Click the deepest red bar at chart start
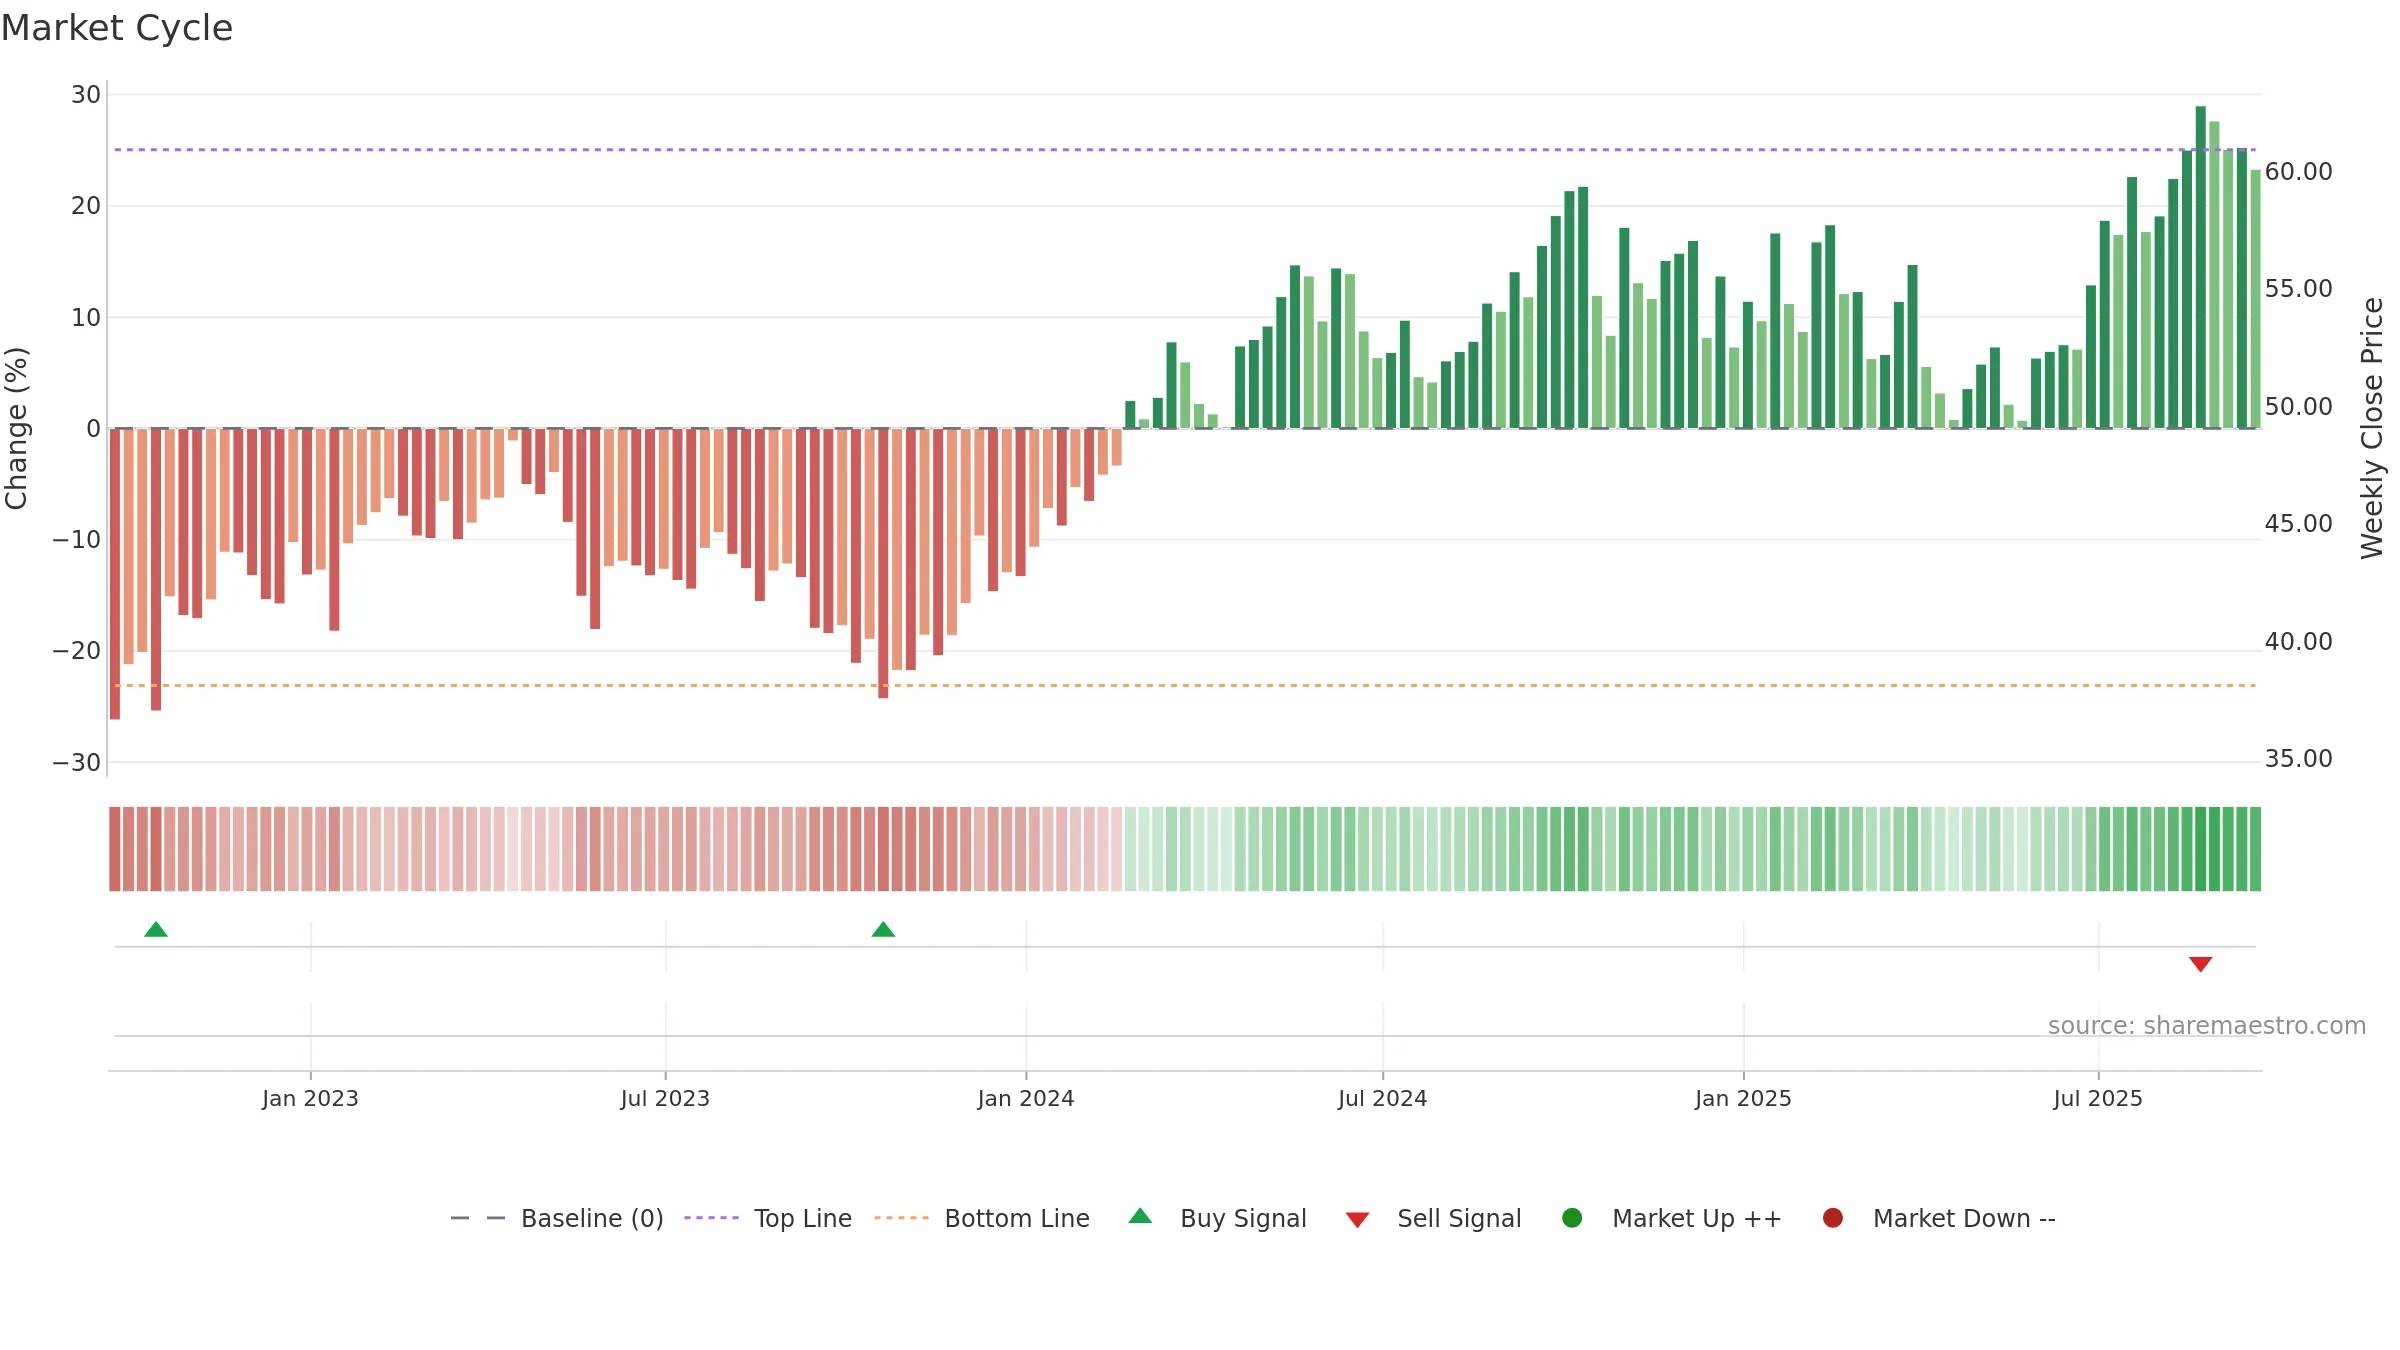 [115, 574]
